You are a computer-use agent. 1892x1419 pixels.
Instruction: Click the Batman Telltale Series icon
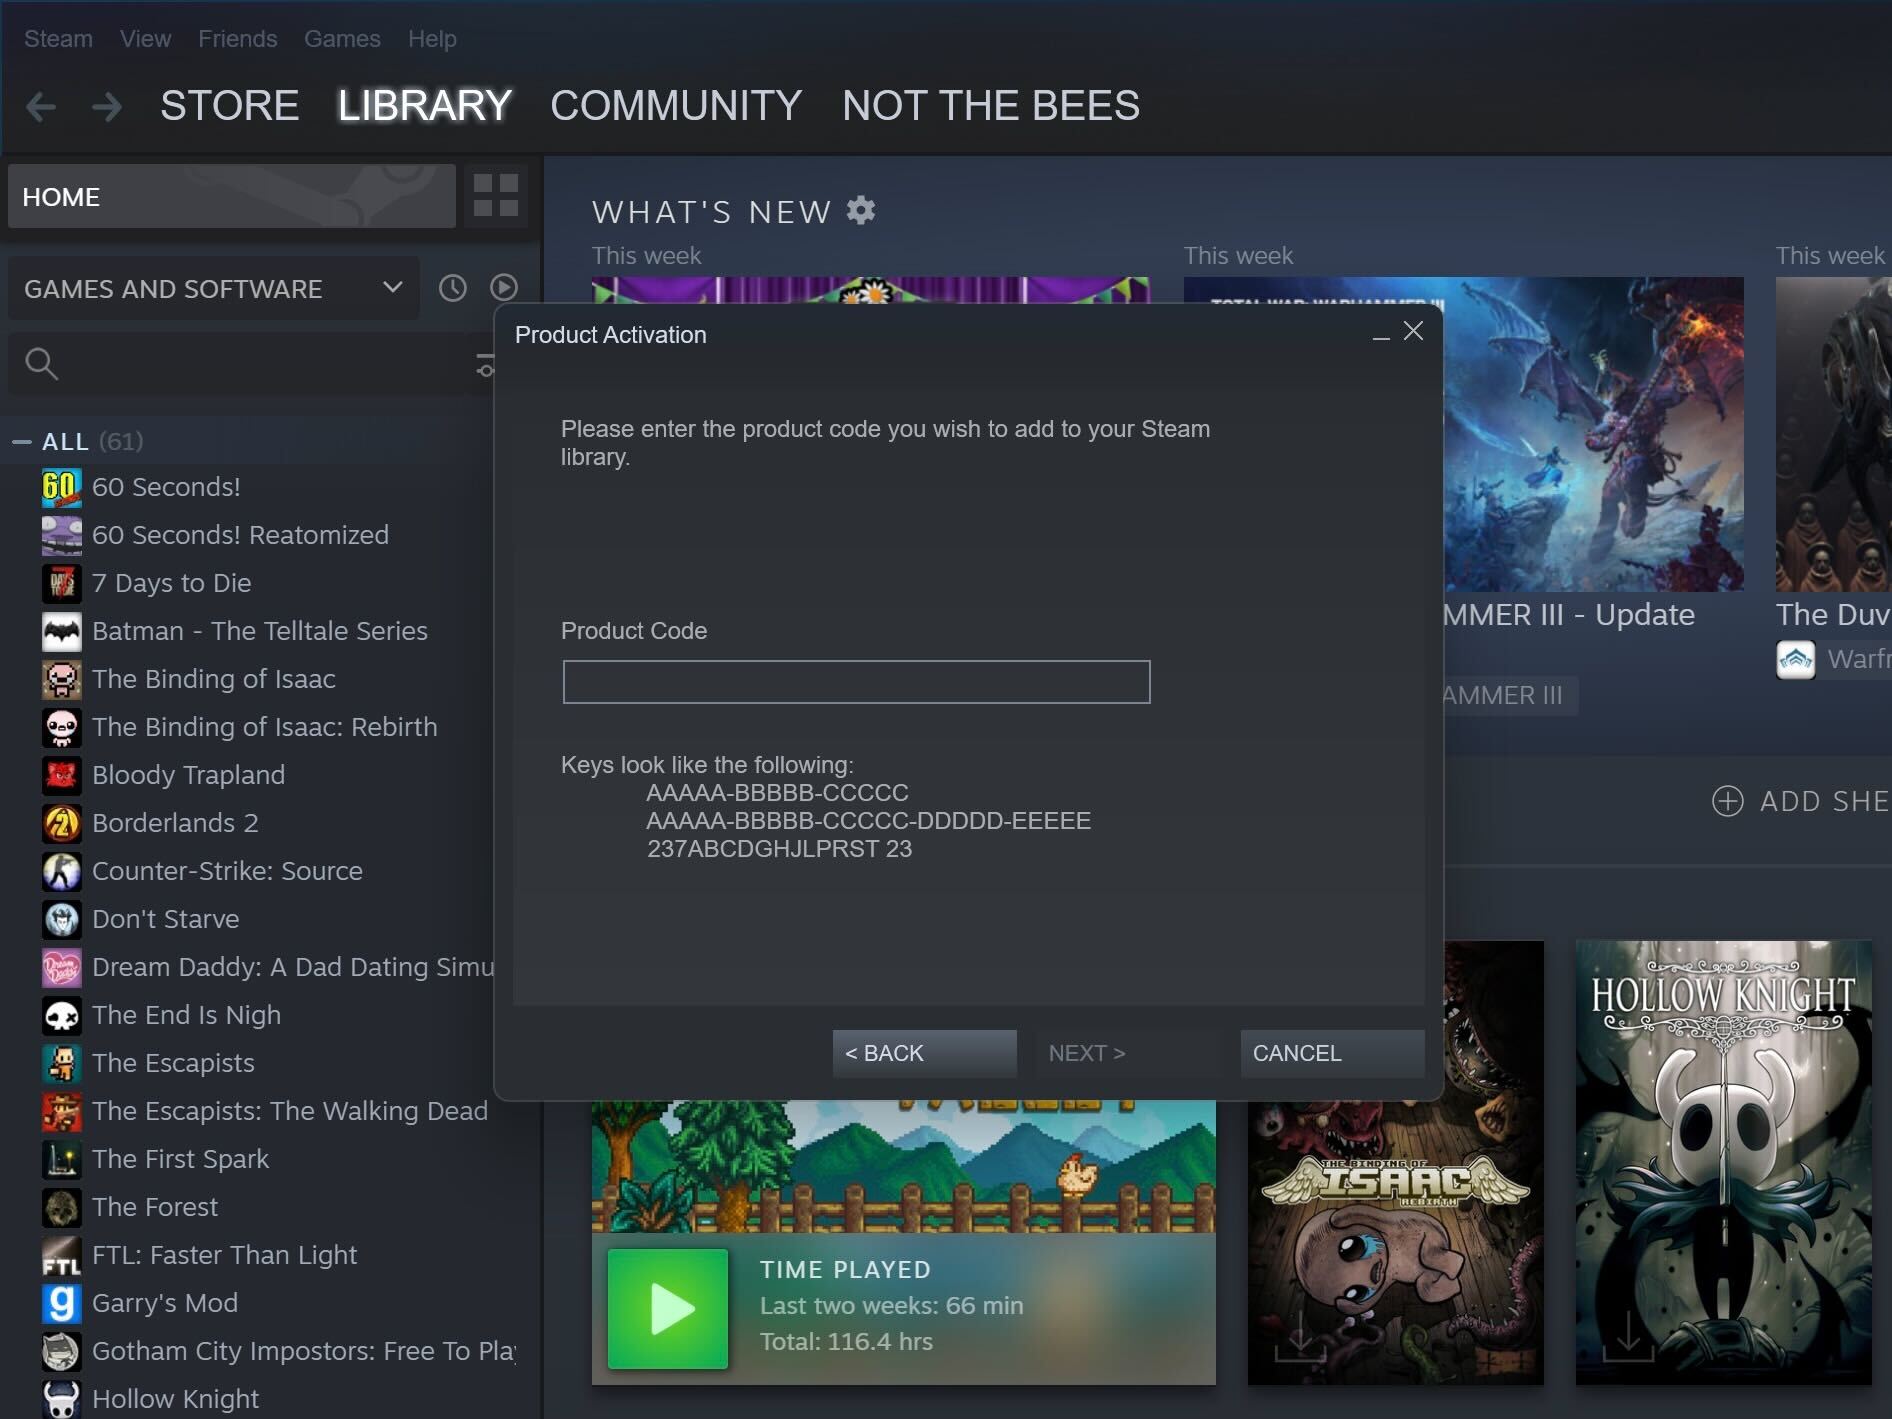pyautogui.click(x=62, y=631)
